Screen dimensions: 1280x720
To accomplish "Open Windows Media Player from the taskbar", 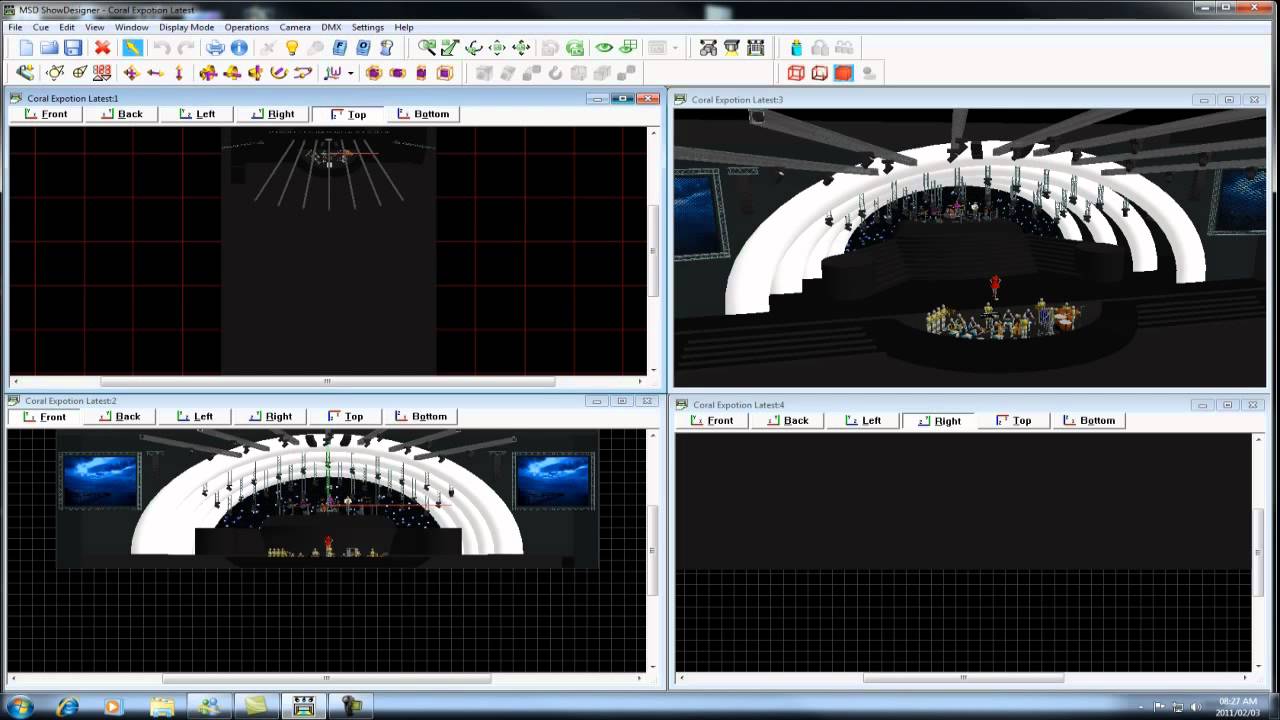I will click(112, 706).
